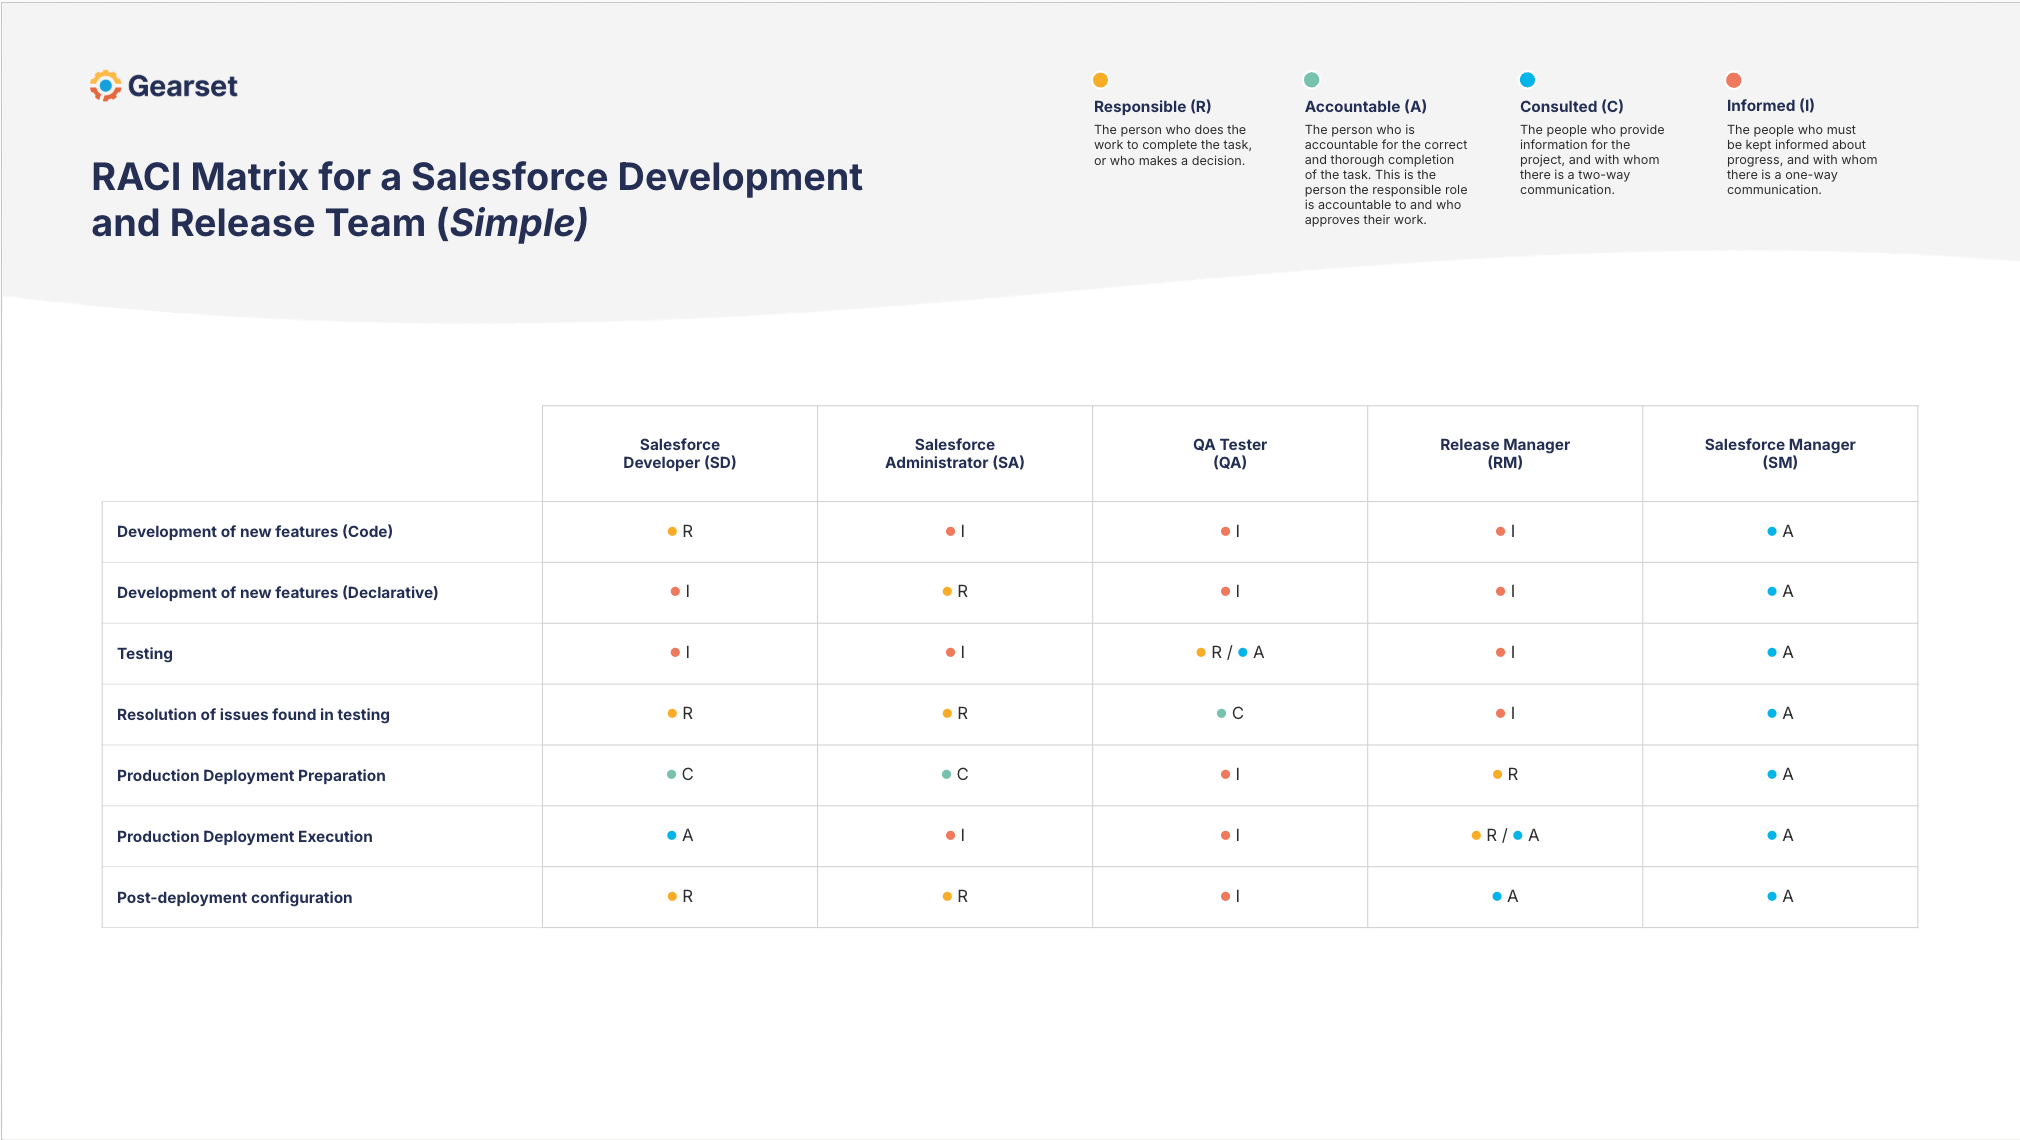Select the QA Tester (QA) column header
This screenshot has width=2020, height=1140.
[1229, 453]
